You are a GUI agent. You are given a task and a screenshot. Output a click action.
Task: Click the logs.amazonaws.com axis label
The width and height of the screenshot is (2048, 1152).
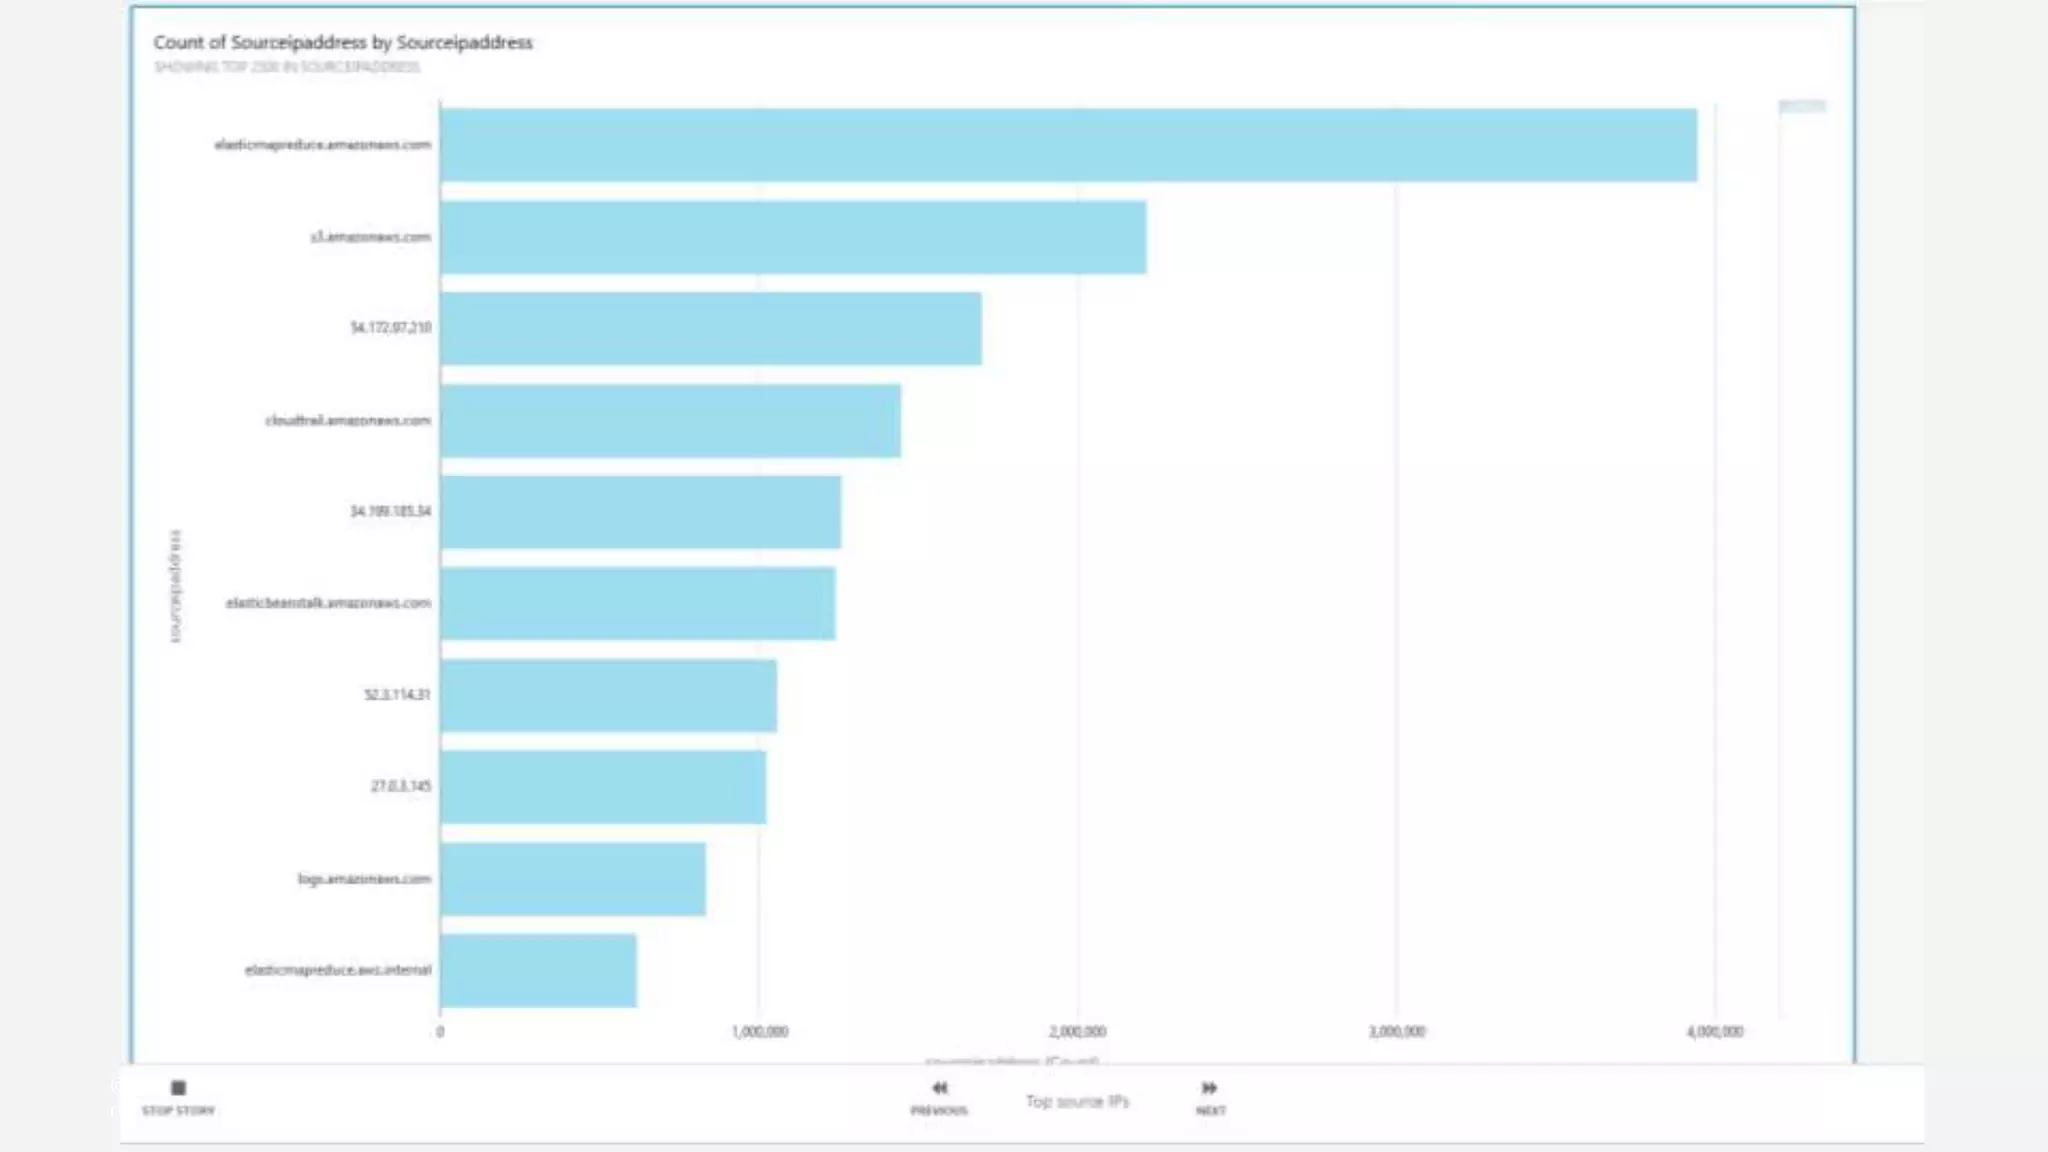[364, 879]
